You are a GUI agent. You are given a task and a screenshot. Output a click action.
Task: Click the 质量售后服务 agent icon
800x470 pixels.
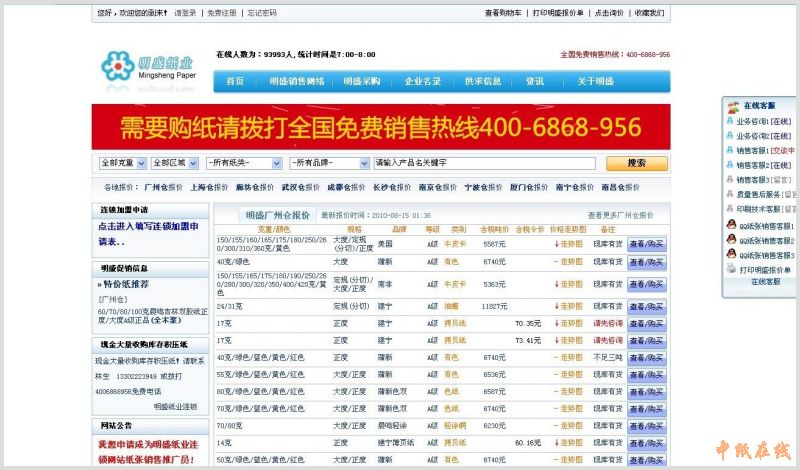pos(731,195)
